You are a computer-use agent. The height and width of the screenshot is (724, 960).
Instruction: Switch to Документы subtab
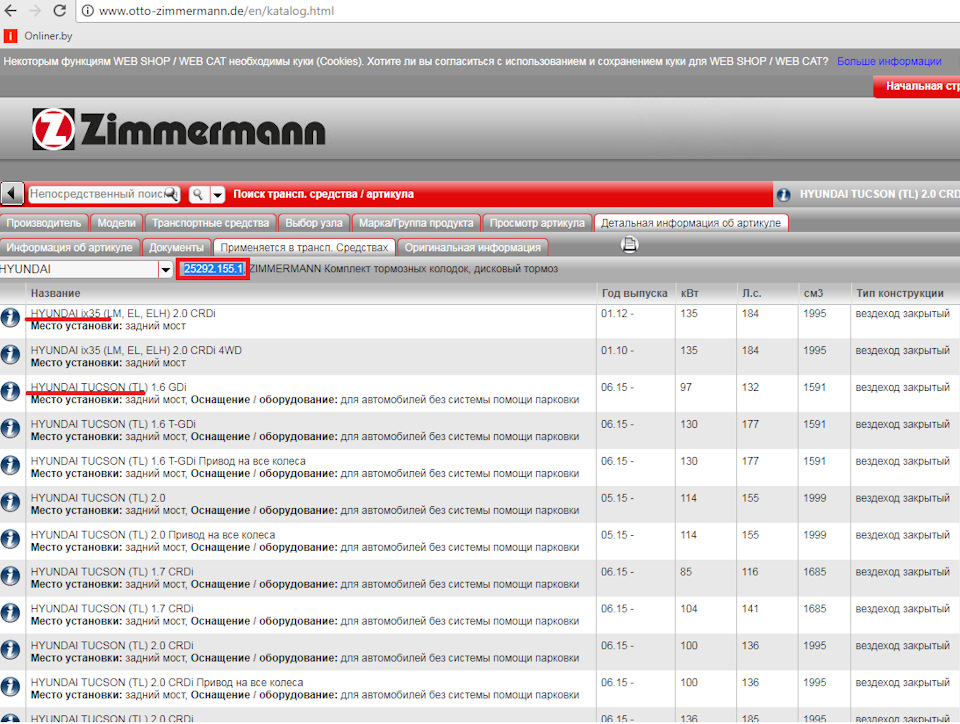point(176,247)
